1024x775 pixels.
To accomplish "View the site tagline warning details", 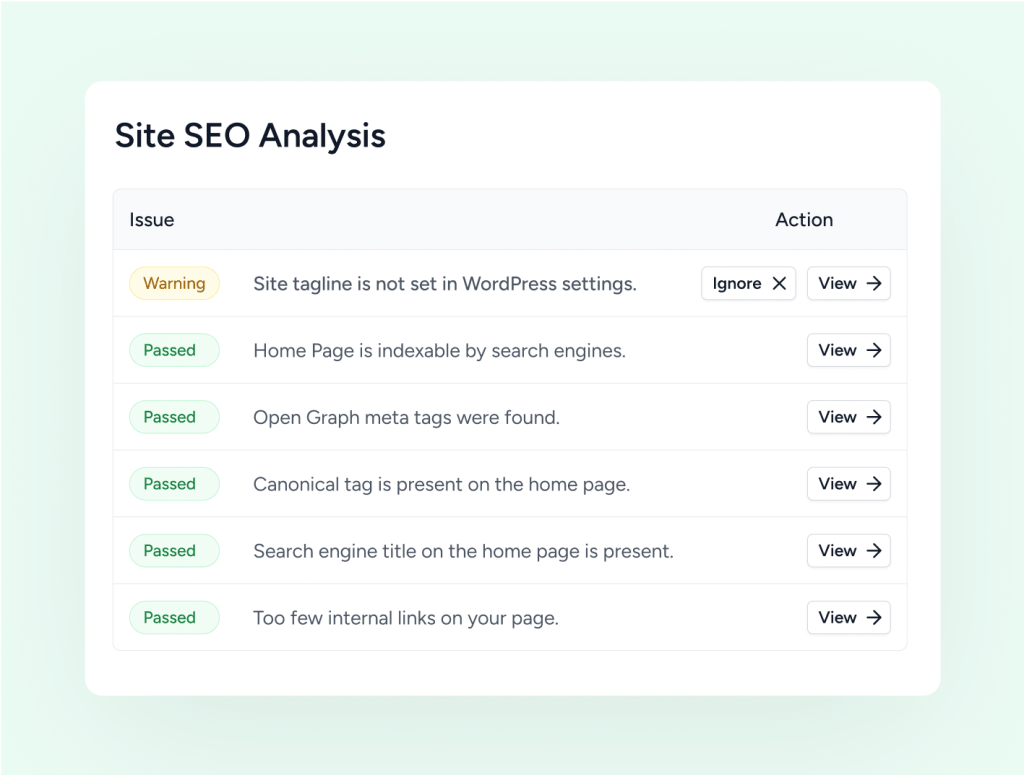I will [848, 283].
